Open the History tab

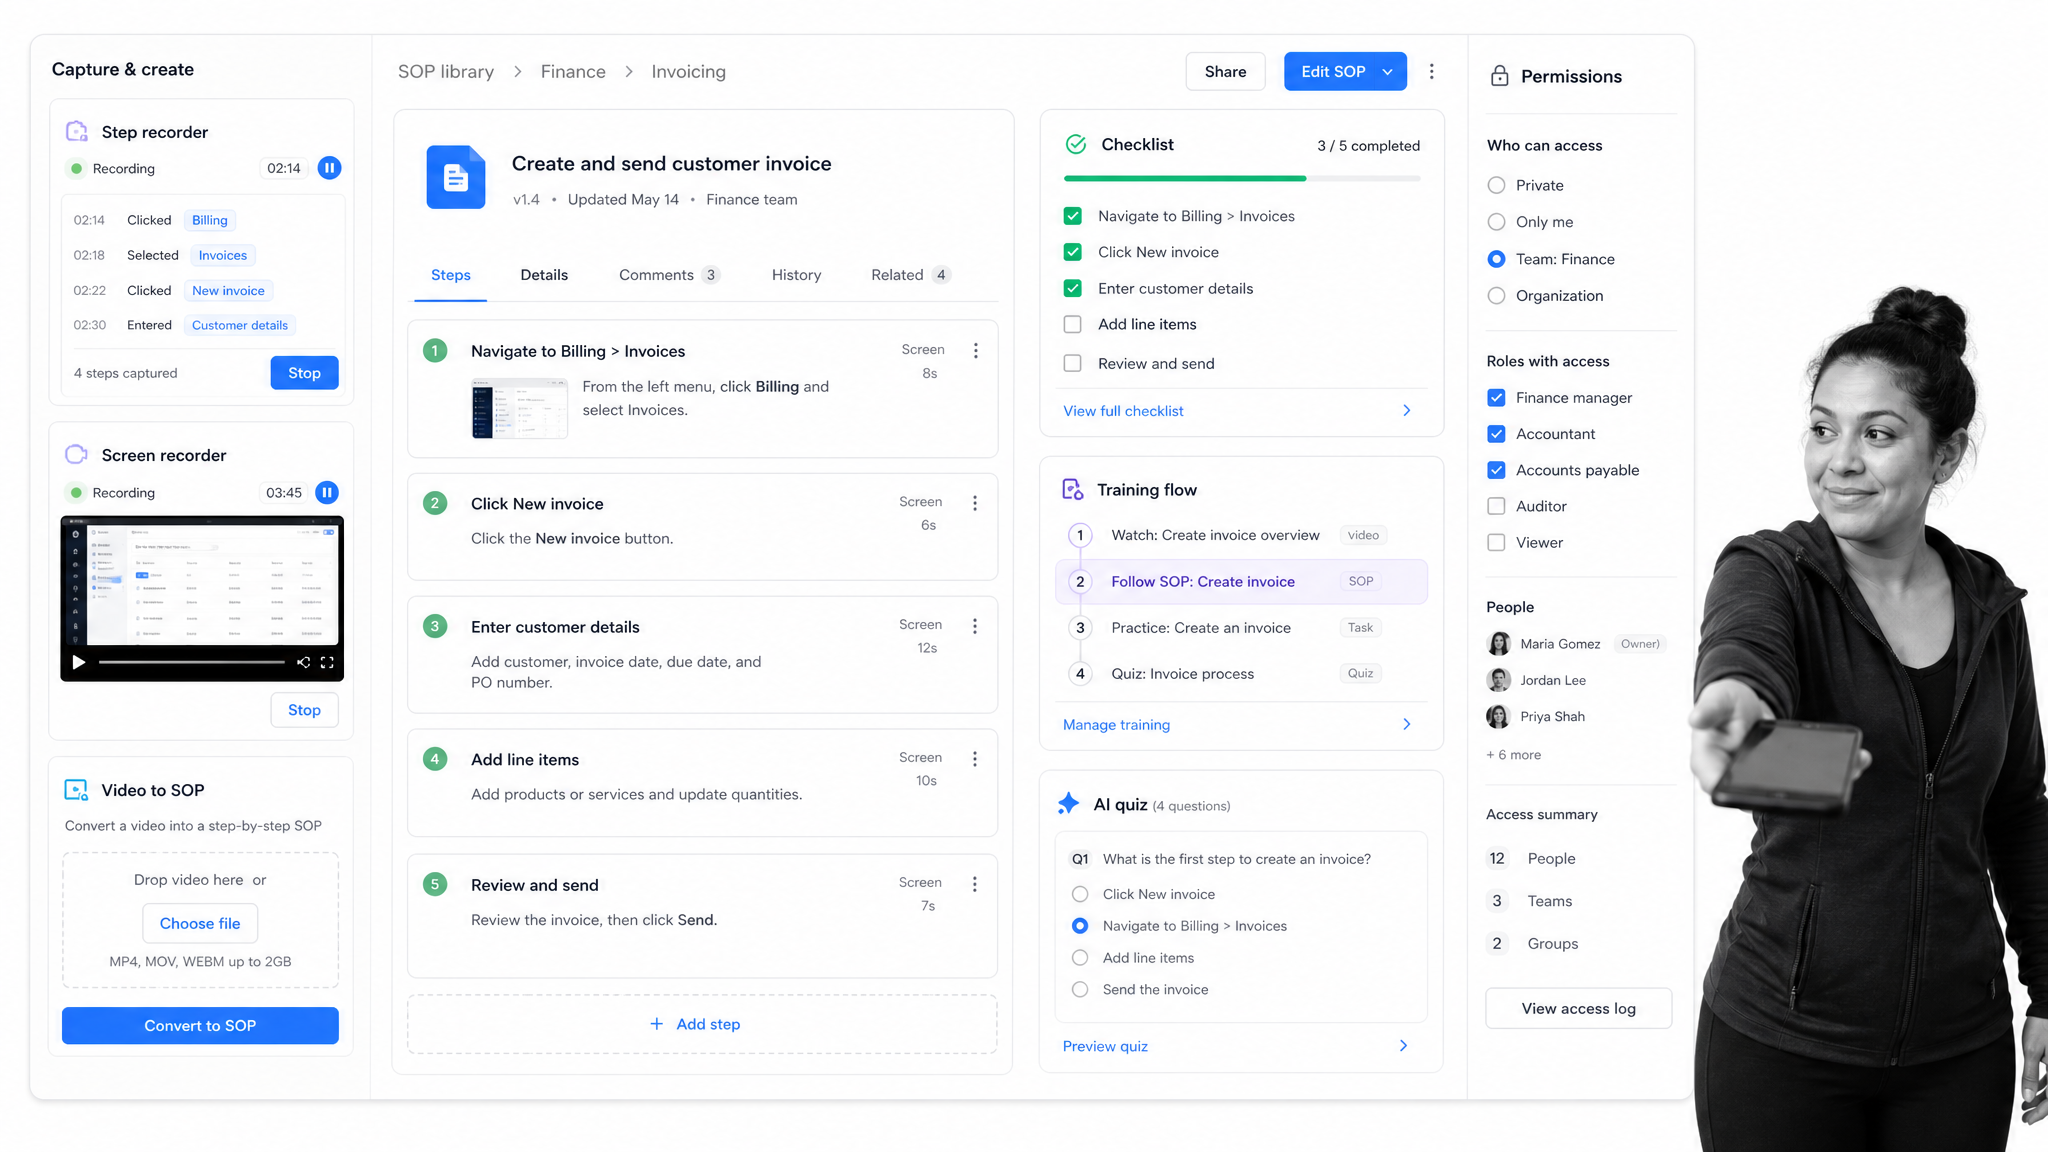[796, 275]
